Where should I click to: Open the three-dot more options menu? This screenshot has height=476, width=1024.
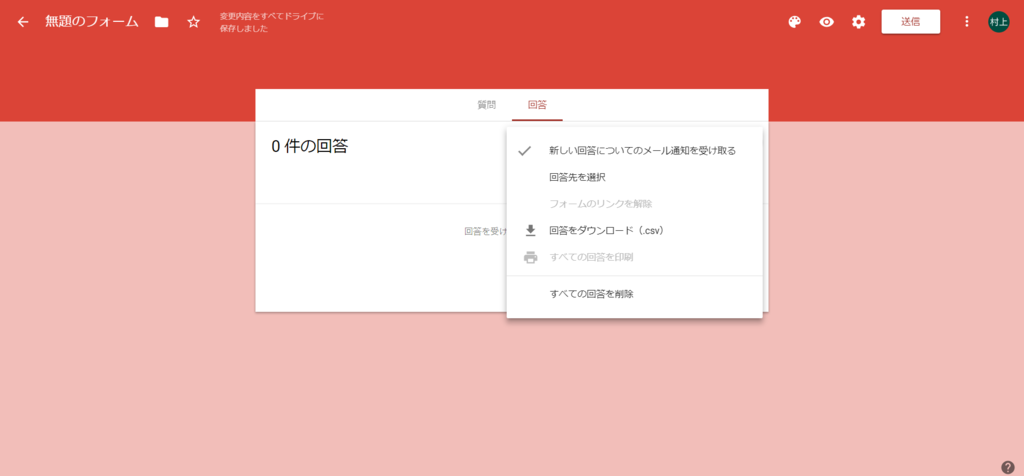tap(967, 22)
